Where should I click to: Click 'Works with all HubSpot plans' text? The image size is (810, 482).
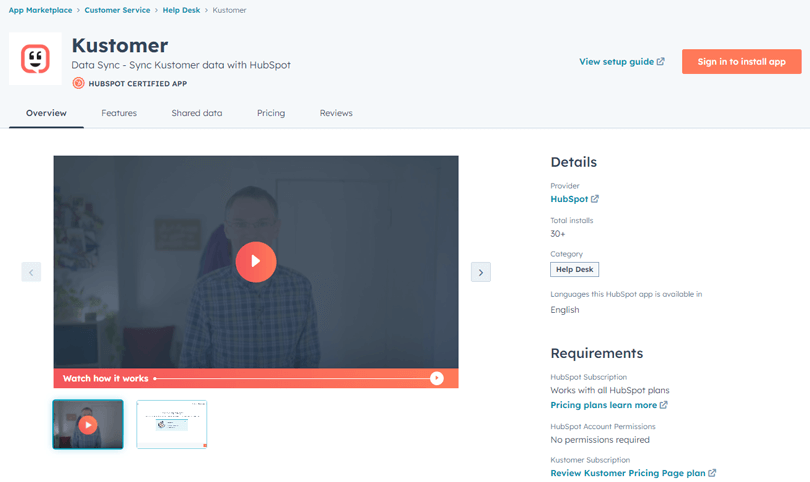point(610,390)
